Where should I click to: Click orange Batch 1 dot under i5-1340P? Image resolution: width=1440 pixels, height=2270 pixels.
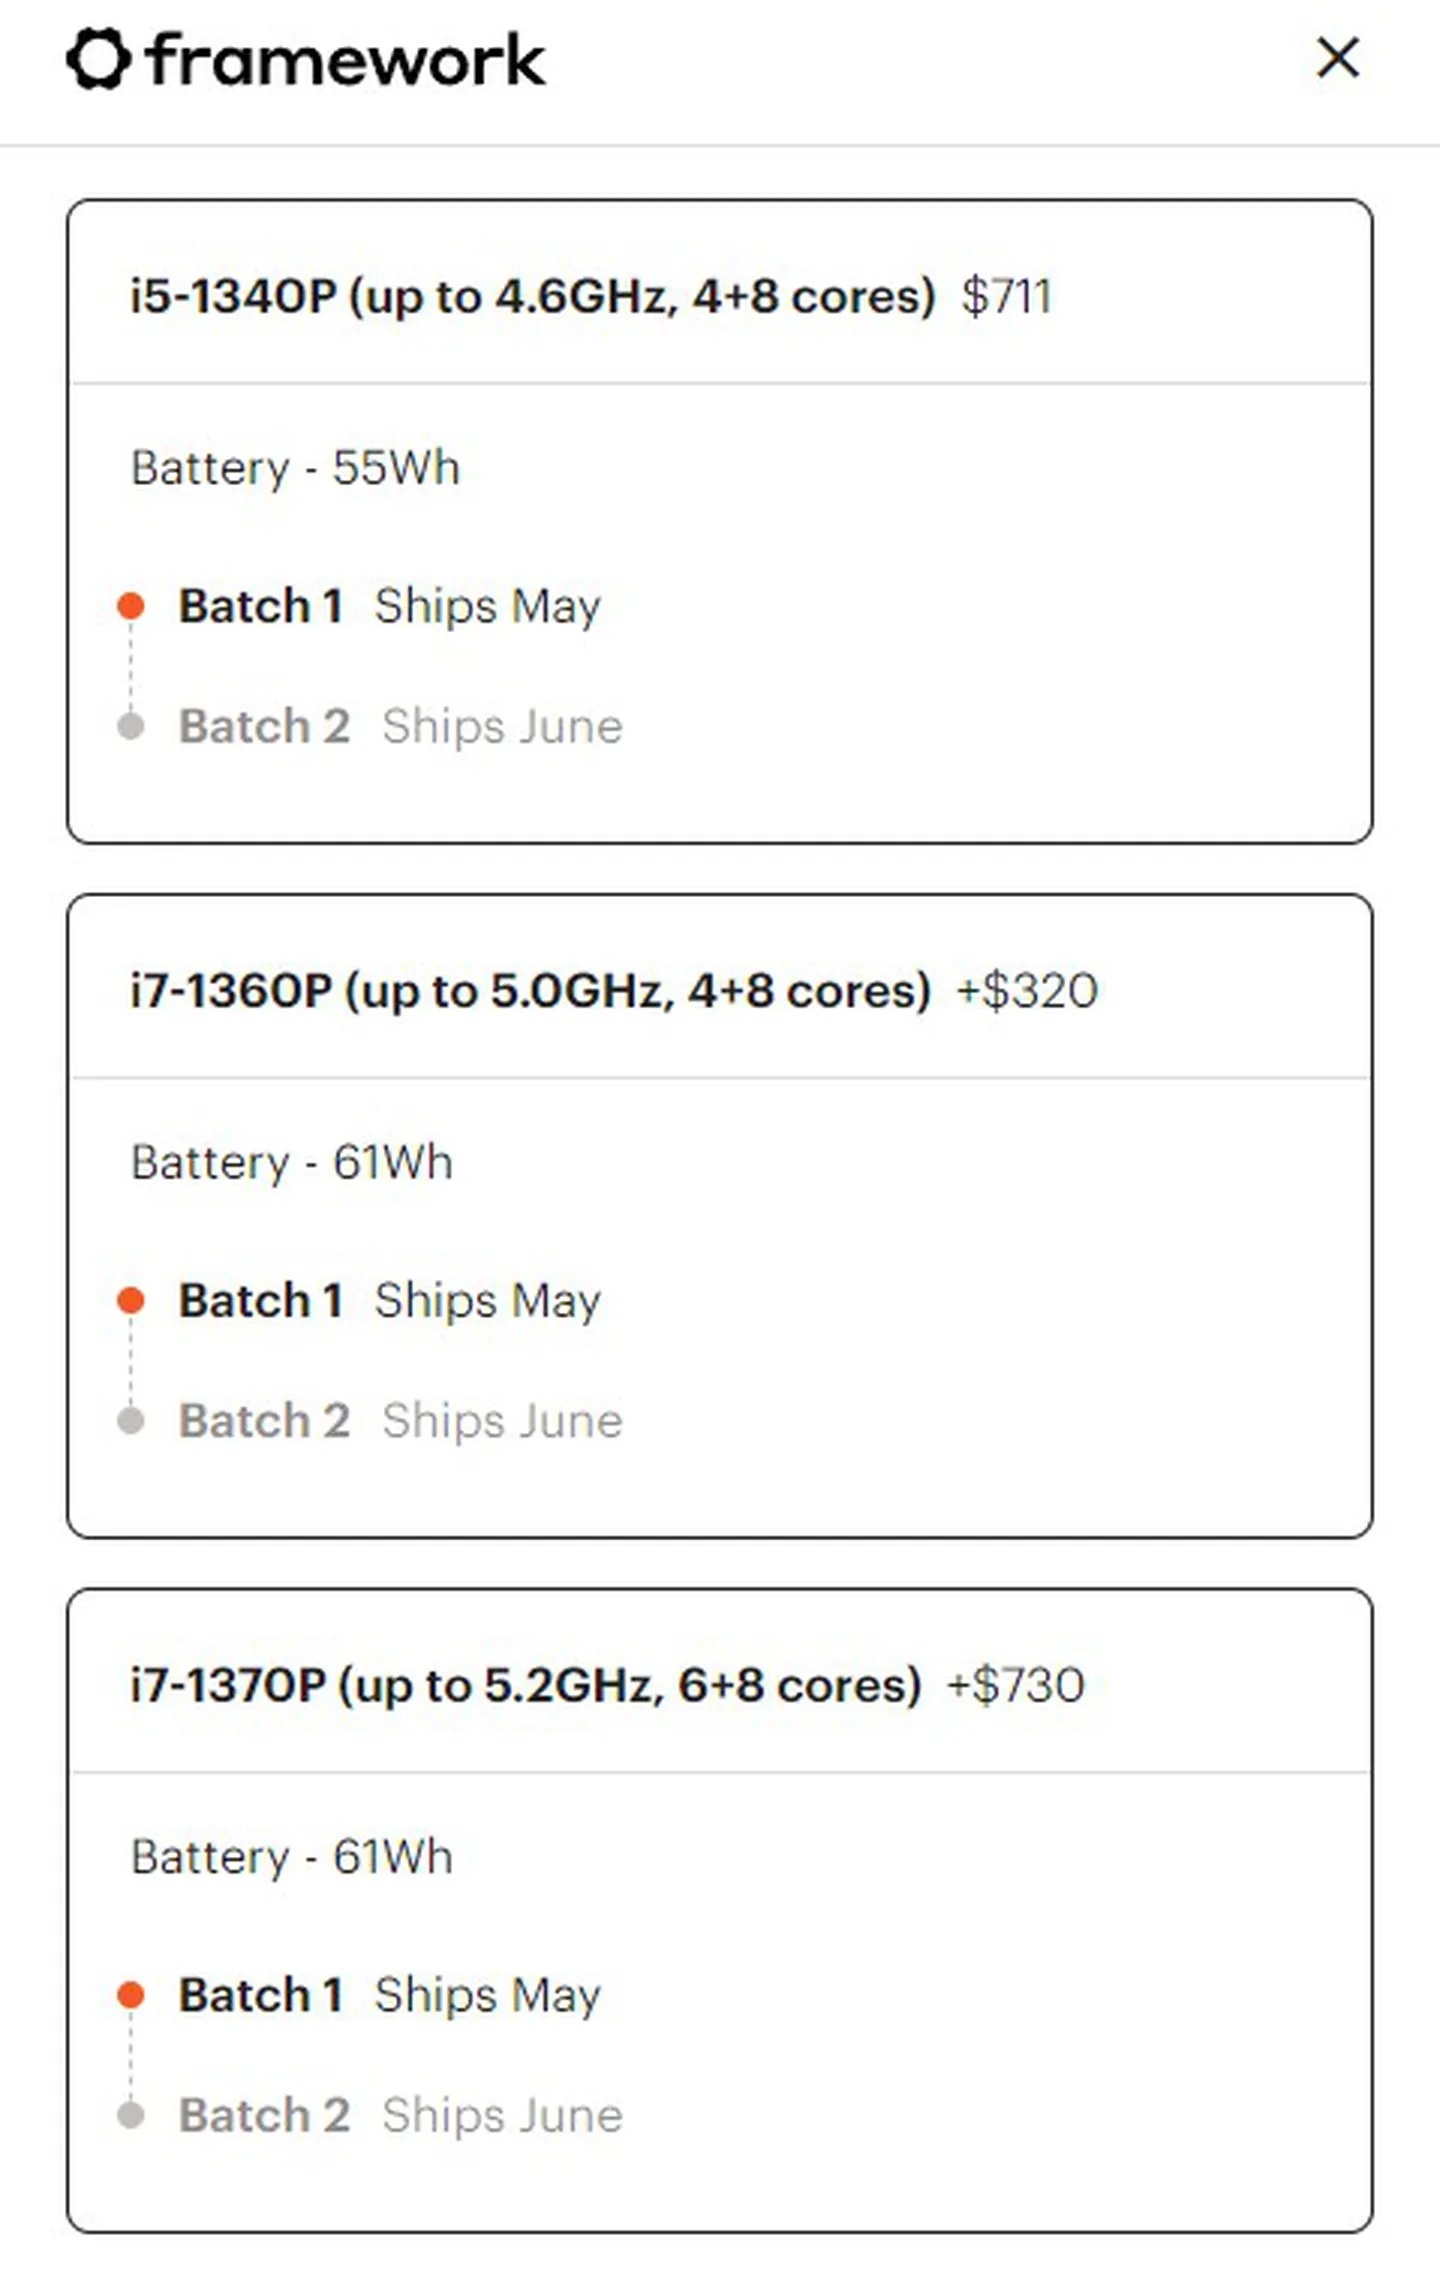tap(131, 606)
